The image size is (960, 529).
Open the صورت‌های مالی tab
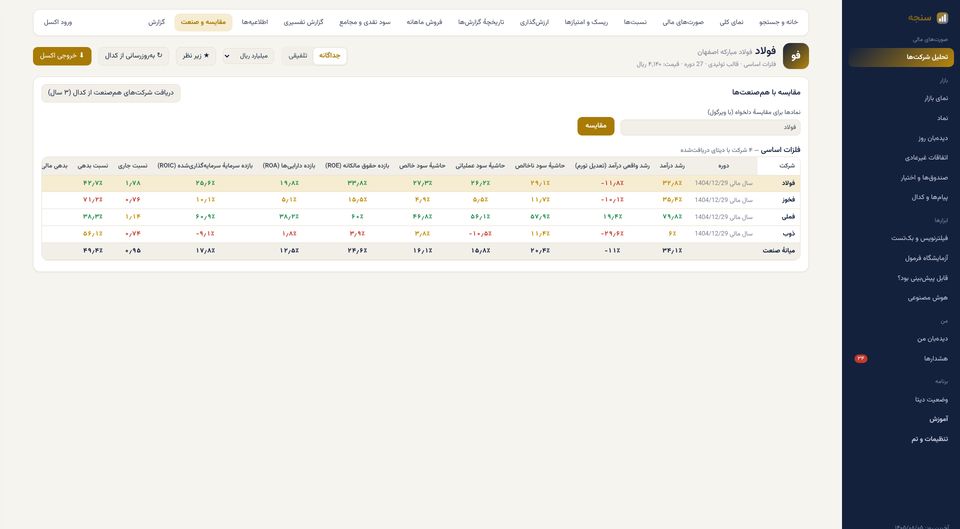point(683,22)
